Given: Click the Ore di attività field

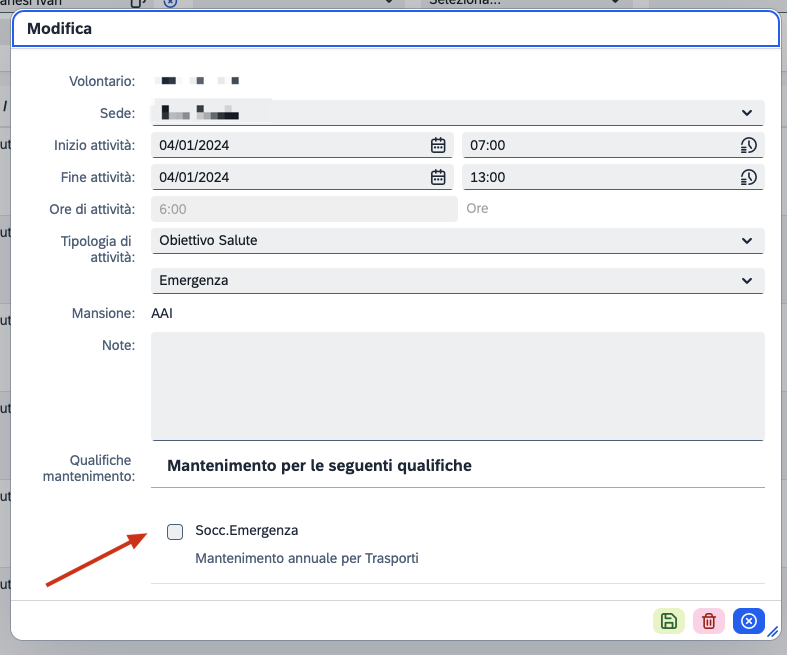Looking at the screenshot, I should pos(302,209).
